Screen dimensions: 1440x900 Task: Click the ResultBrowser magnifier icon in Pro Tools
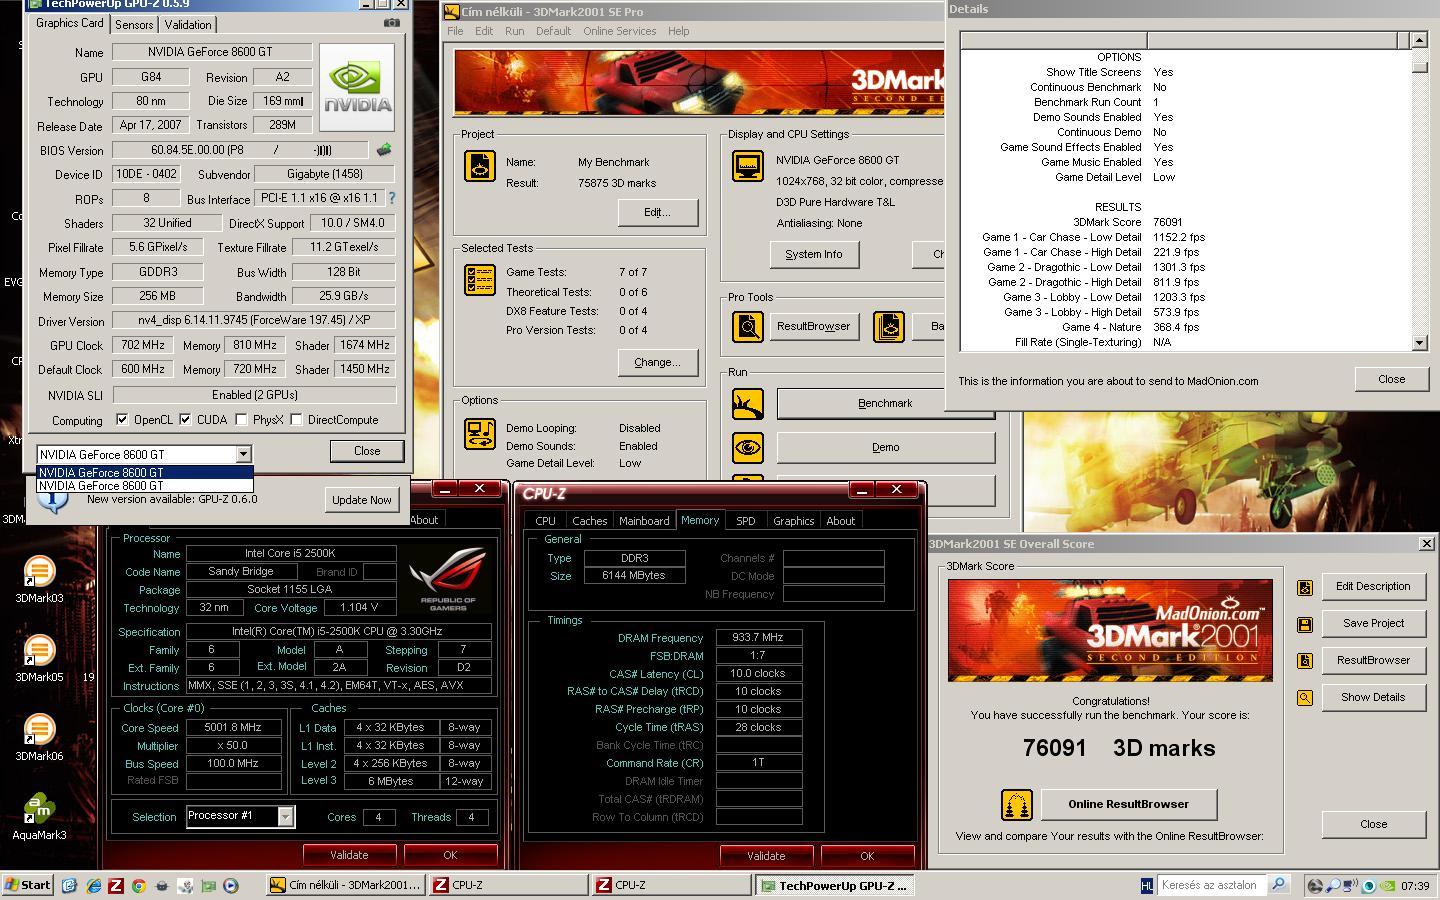(x=747, y=326)
